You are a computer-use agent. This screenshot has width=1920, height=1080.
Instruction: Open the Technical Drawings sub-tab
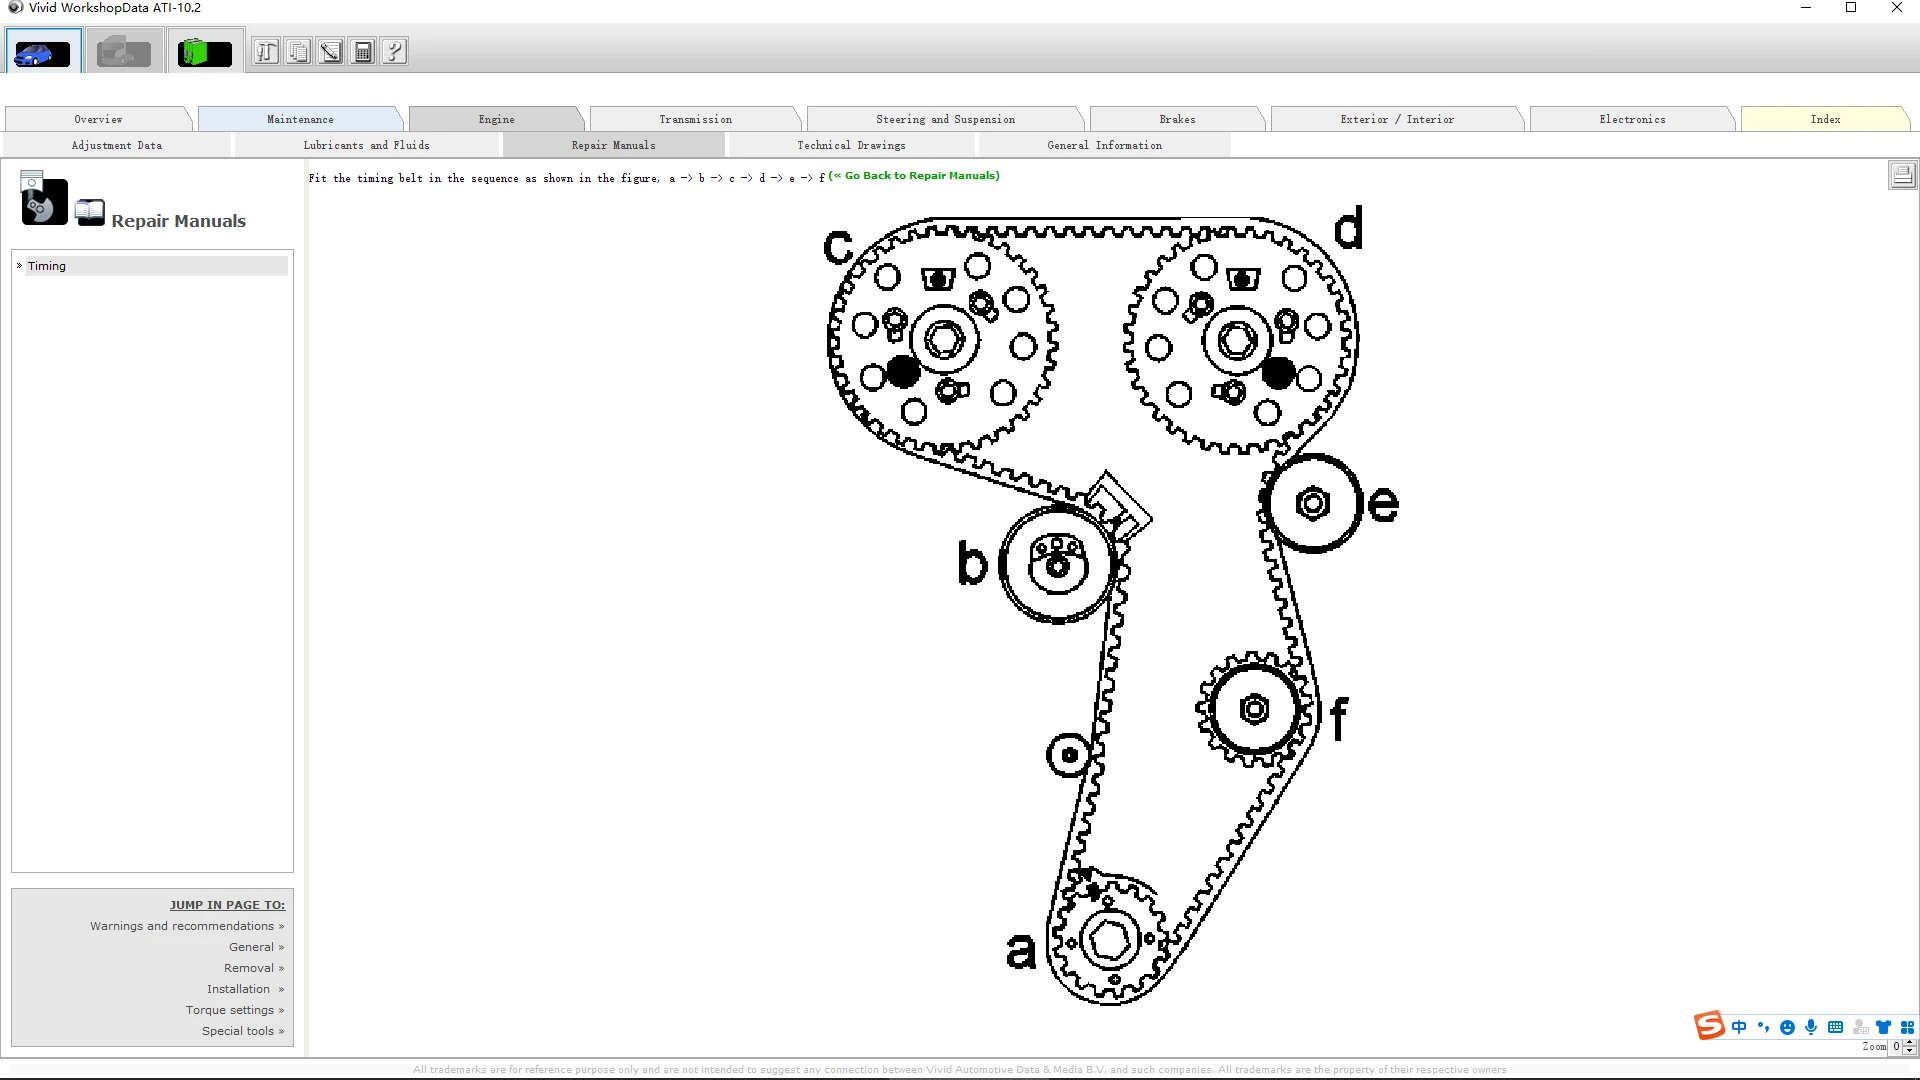click(851, 145)
